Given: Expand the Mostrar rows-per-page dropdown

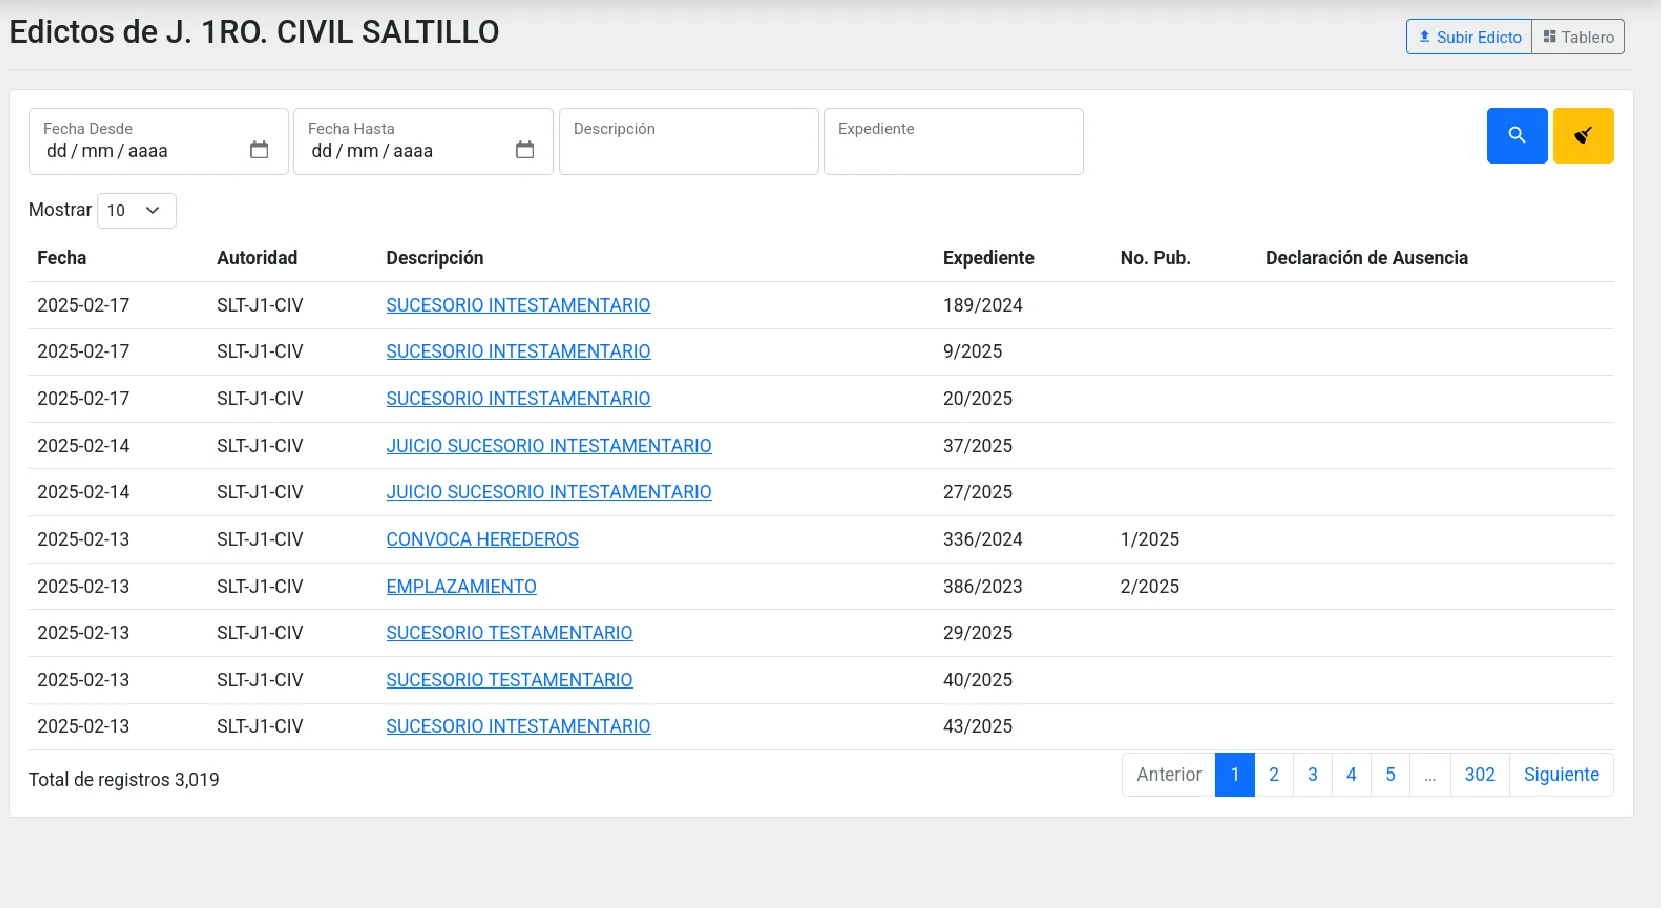Looking at the screenshot, I should click(x=136, y=211).
